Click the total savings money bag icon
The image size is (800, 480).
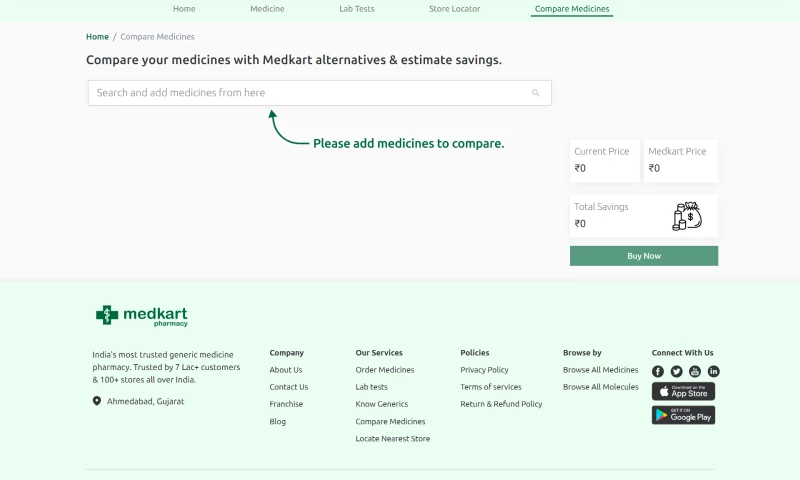687,216
